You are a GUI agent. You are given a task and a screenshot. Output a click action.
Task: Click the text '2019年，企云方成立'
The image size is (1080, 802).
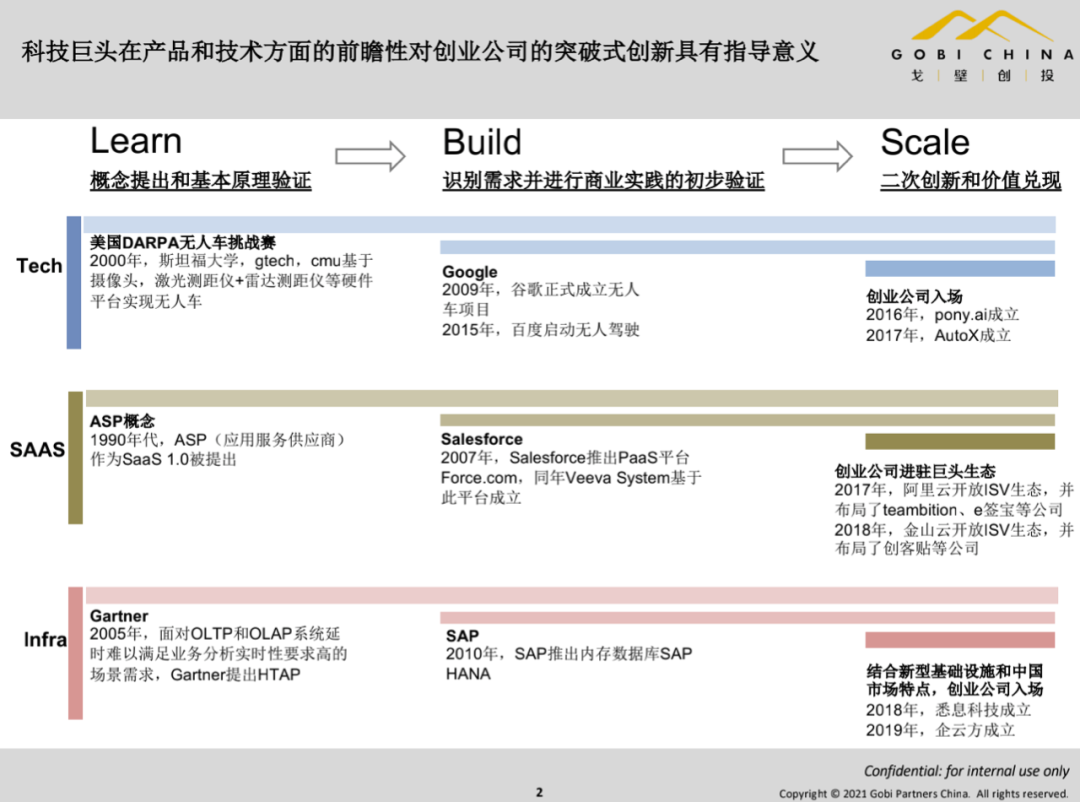click(940, 730)
